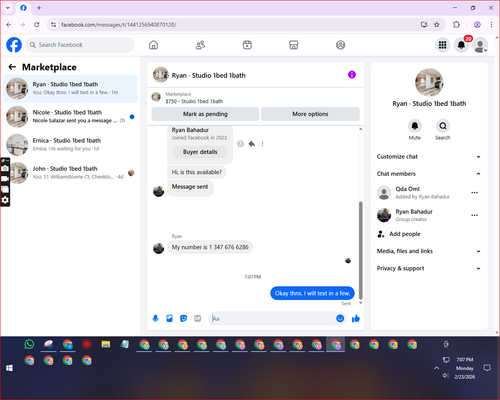The width and height of the screenshot is (500, 400).
Task: Open settings gear in the side capture toolbar
Action: pos(5,200)
